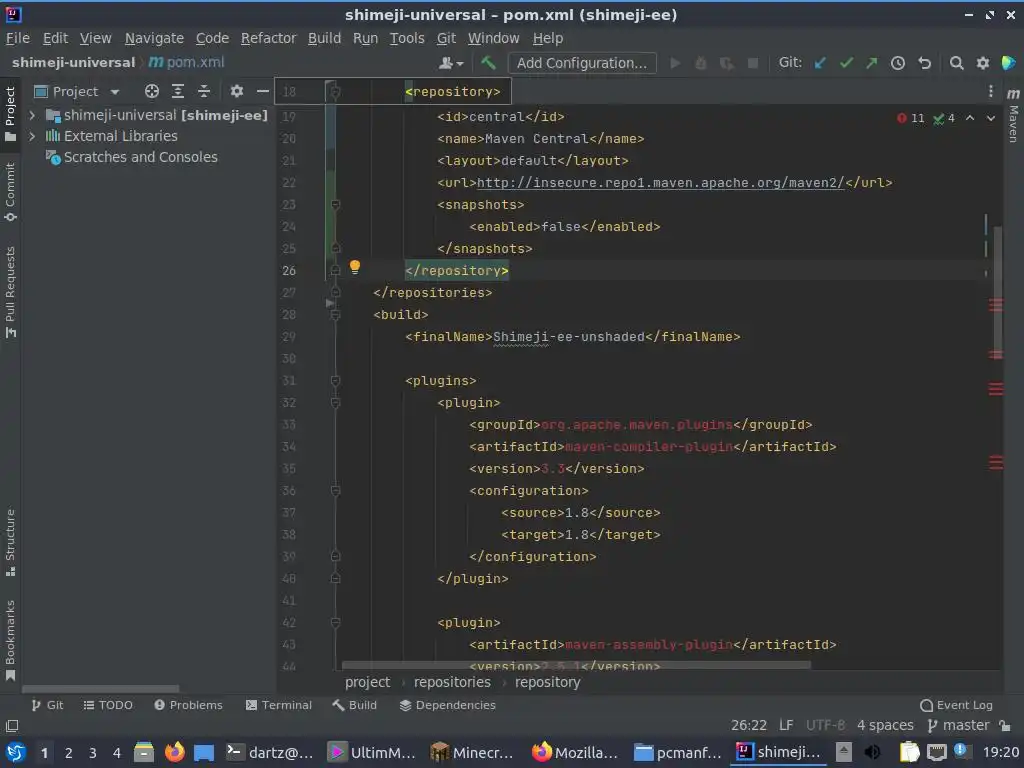Open the Terminal tool window
This screenshot has width=1024, height=768.
[x=279, y=705]
